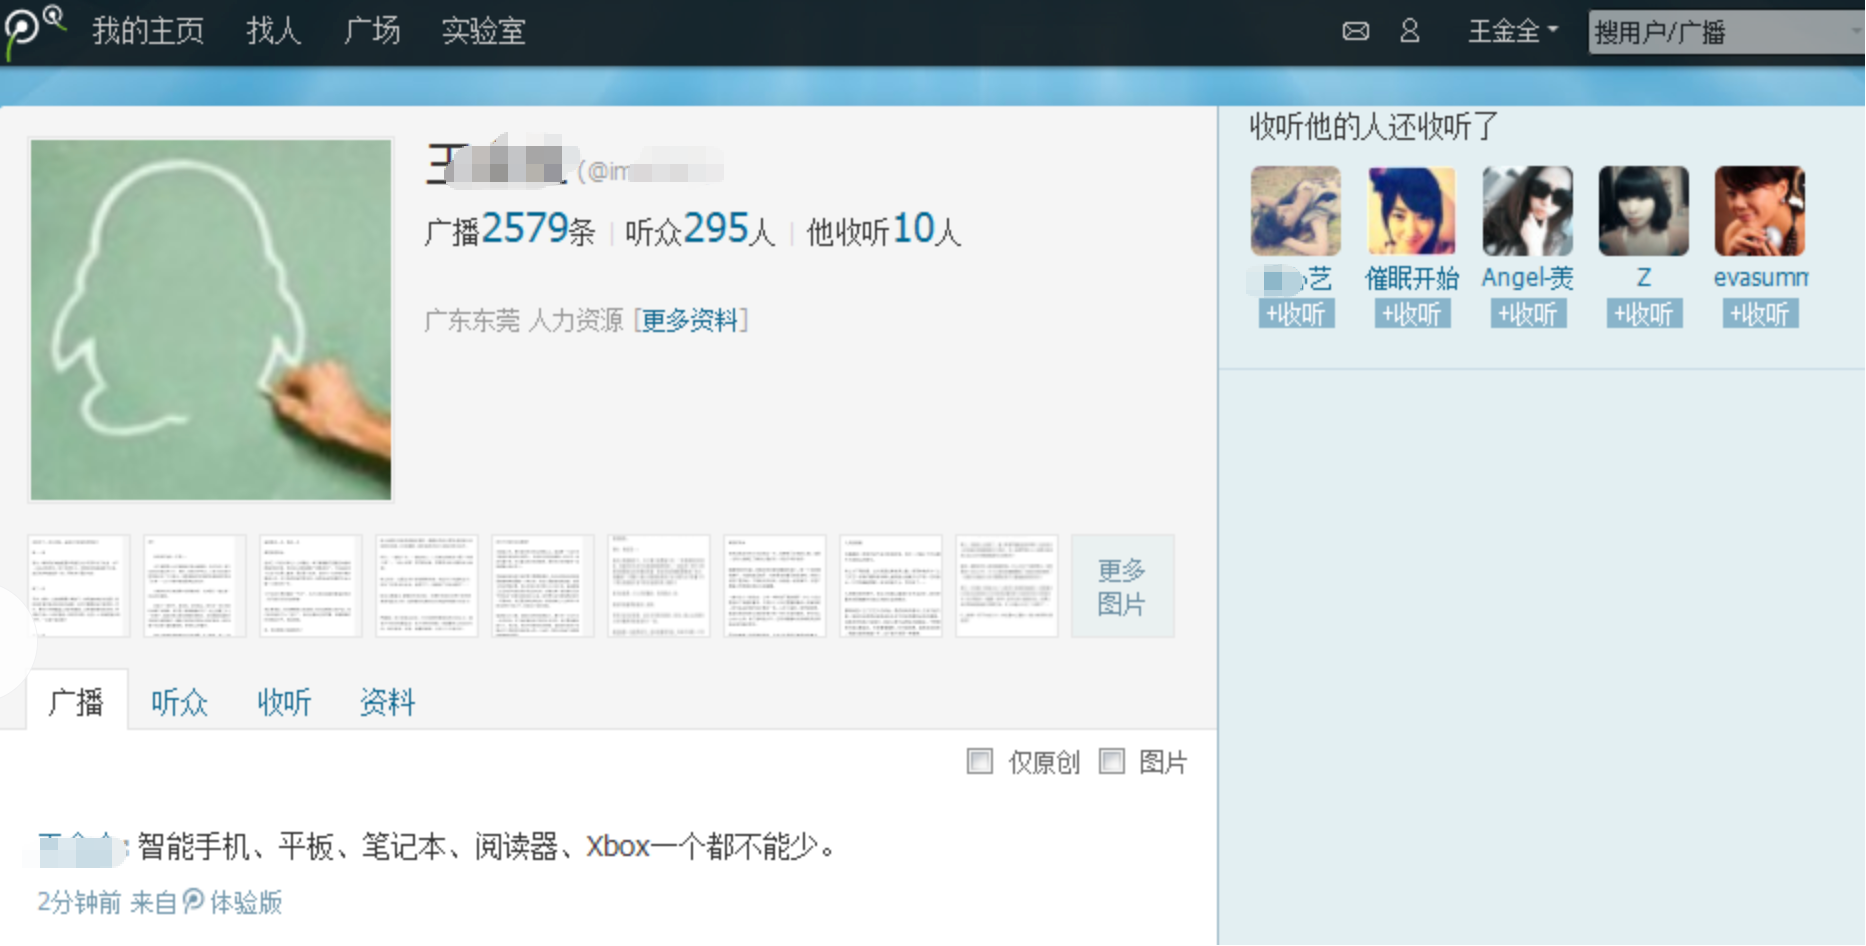Viewport: 1866px width, 946px height.
Task: Click +收听 under the user ending 艺
Action: coord(1296,314)
